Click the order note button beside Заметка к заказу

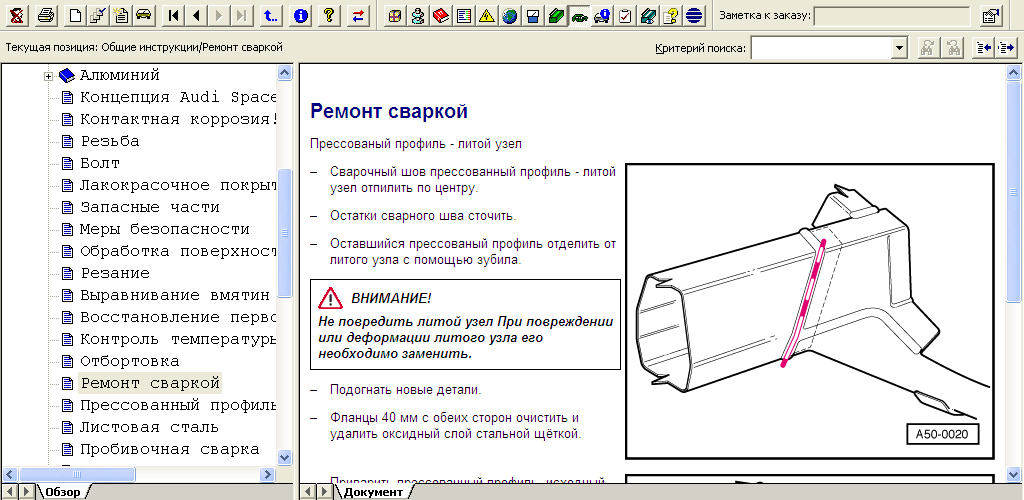[989, 15]
